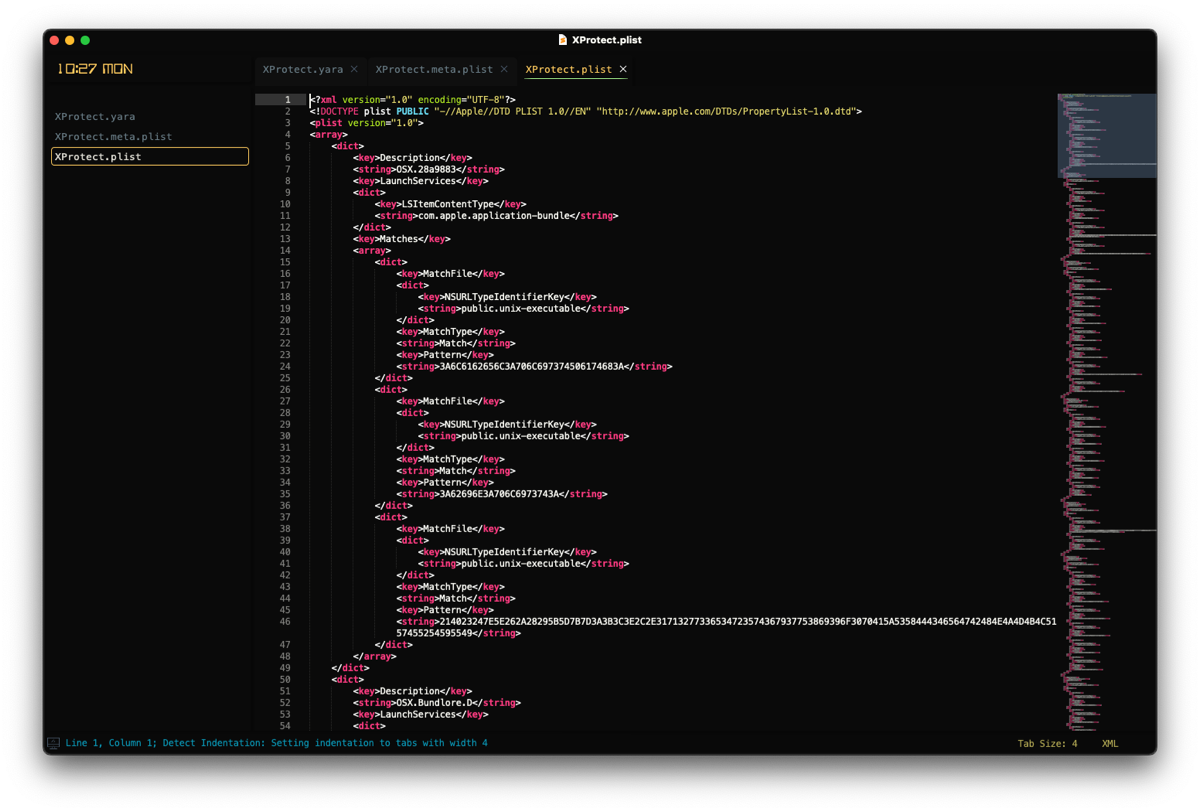Click the document icon beside XProtect.plist title
The height and width of the screenshot is (812, 1200).
(x=563, y=40)
